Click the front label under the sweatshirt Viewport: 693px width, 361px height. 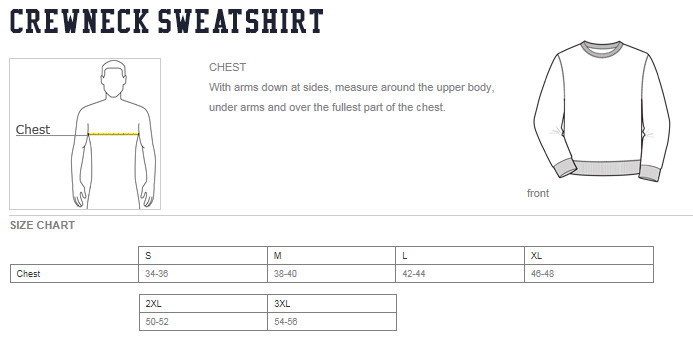(538, 193)
